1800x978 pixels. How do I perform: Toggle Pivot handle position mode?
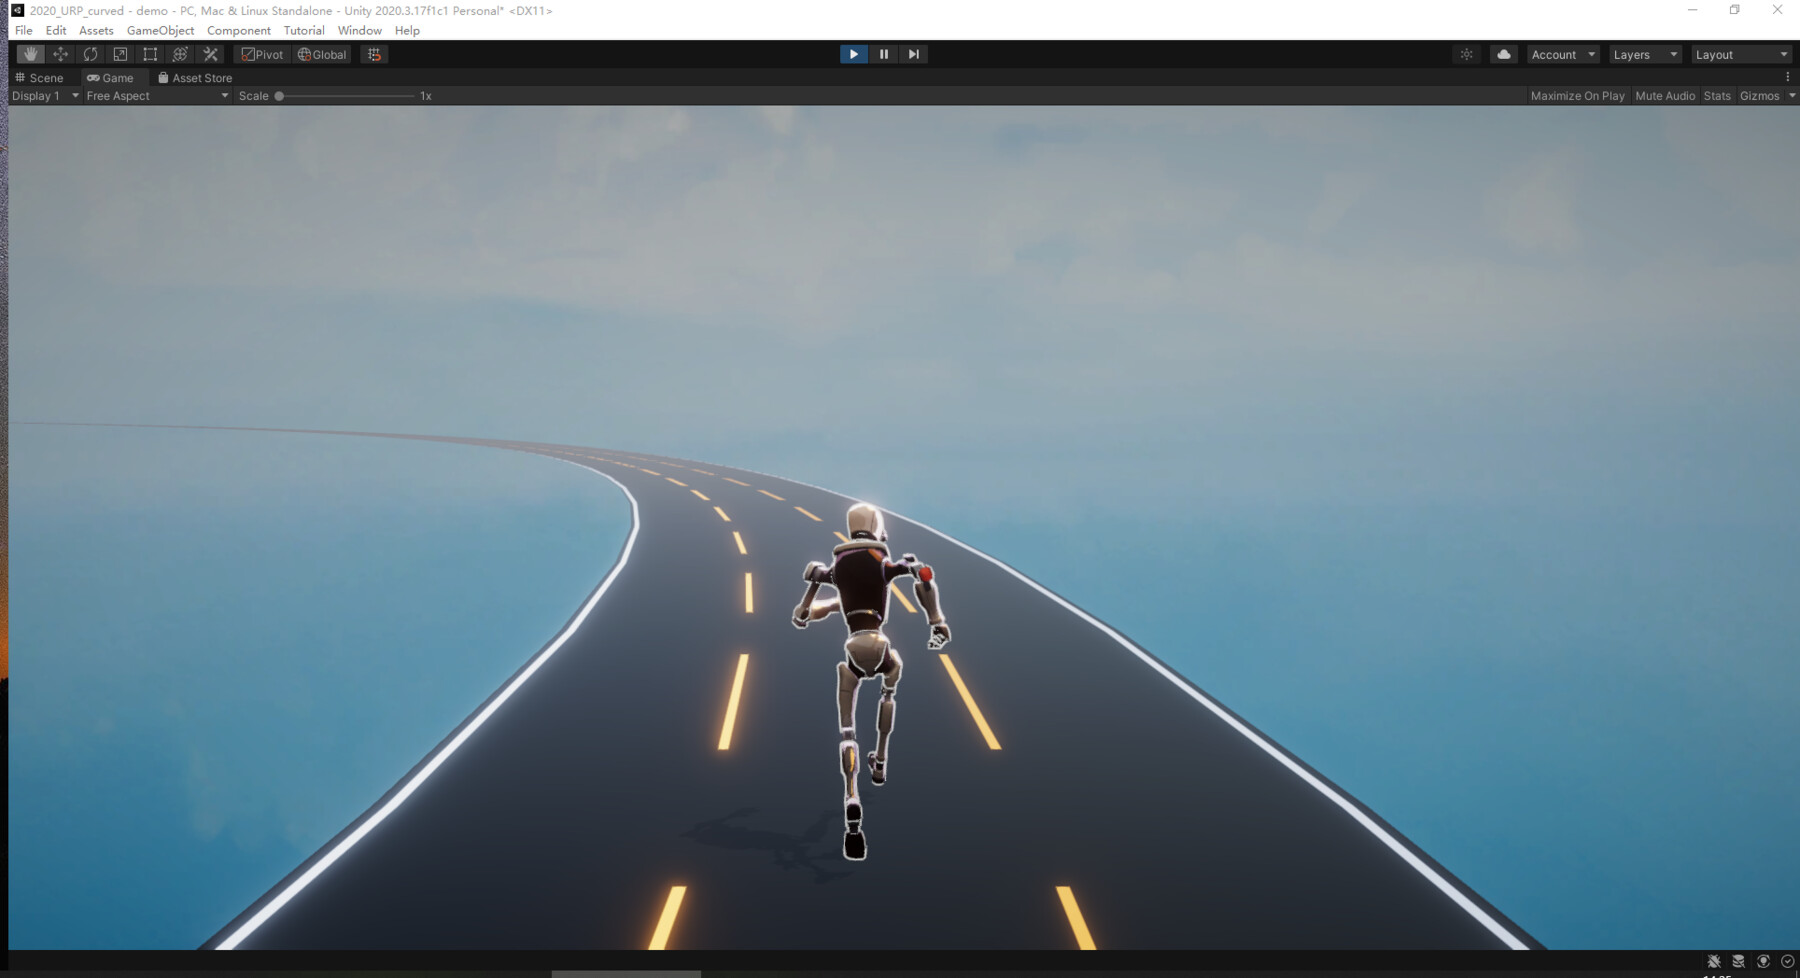click(x=261, y=54)
